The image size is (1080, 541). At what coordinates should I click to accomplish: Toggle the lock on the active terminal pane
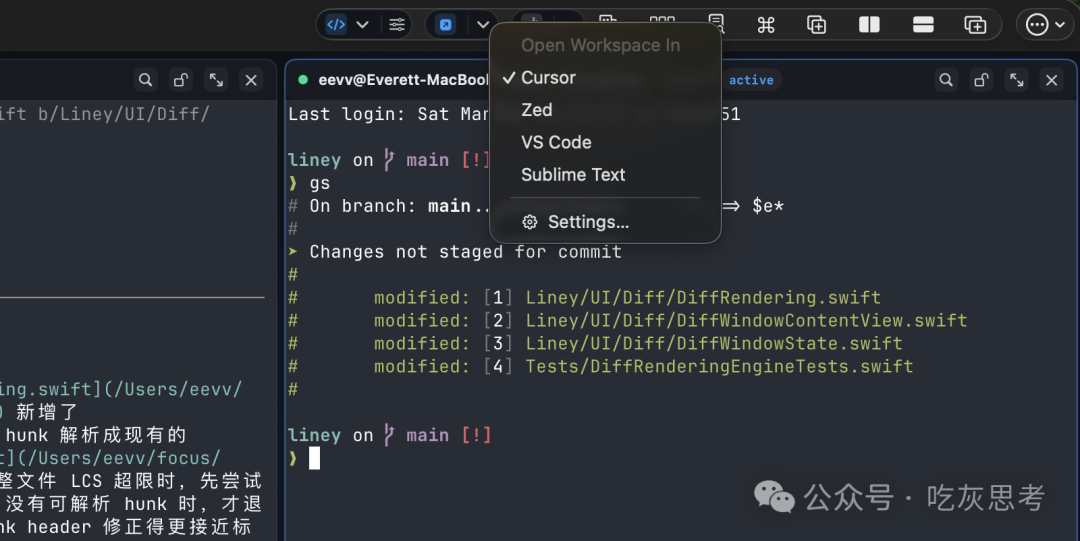tap(981, 80)
